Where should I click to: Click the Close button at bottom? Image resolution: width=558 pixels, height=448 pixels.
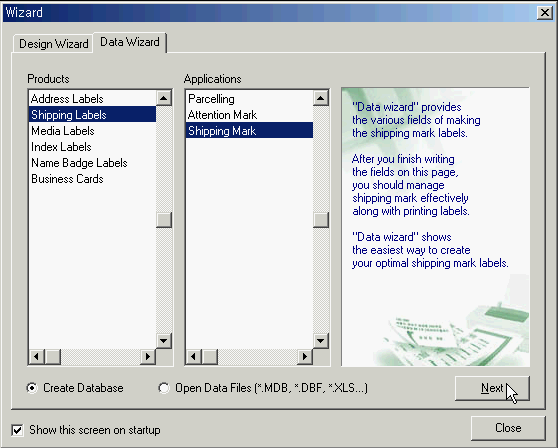point(508,428)
